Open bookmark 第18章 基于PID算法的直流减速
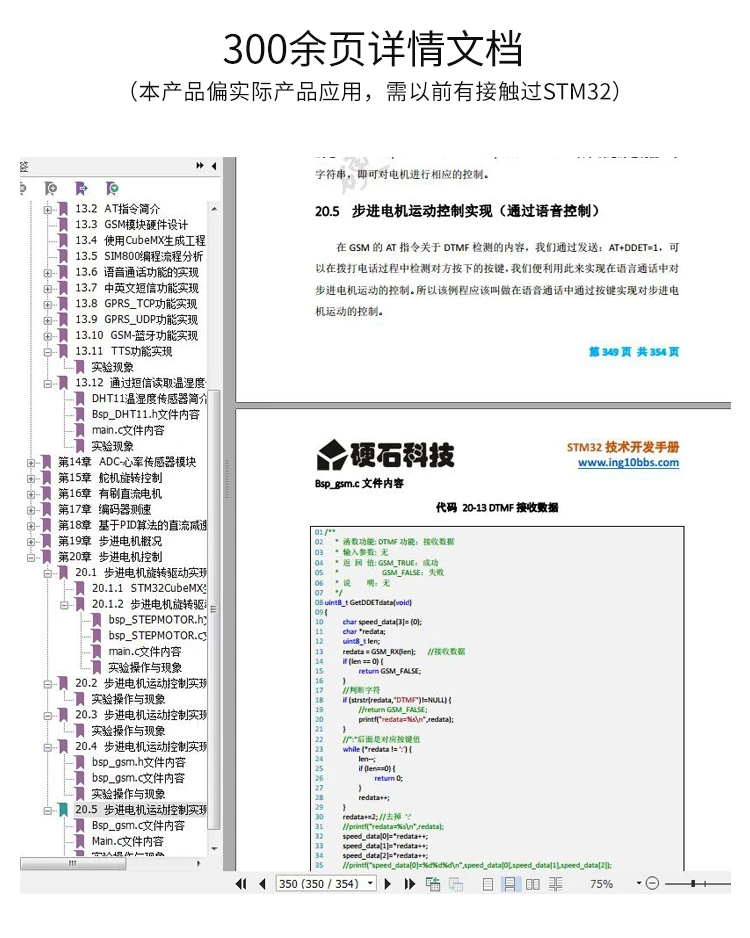This screenshot has width=750, height=938. [132, 525]
